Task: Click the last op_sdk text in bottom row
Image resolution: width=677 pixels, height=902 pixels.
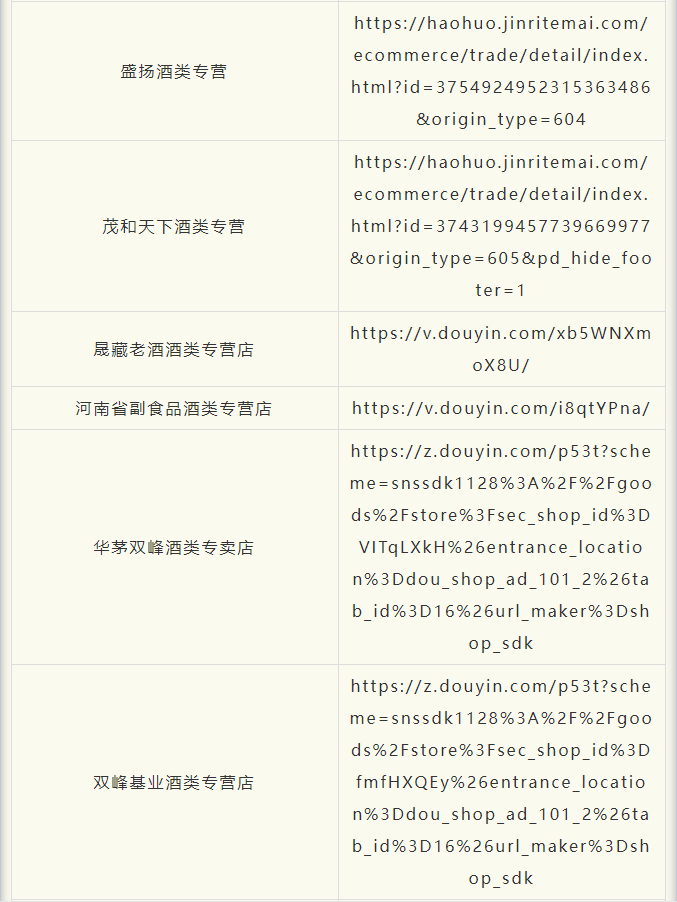Action: pyautogui.click(x=500, y=878)
